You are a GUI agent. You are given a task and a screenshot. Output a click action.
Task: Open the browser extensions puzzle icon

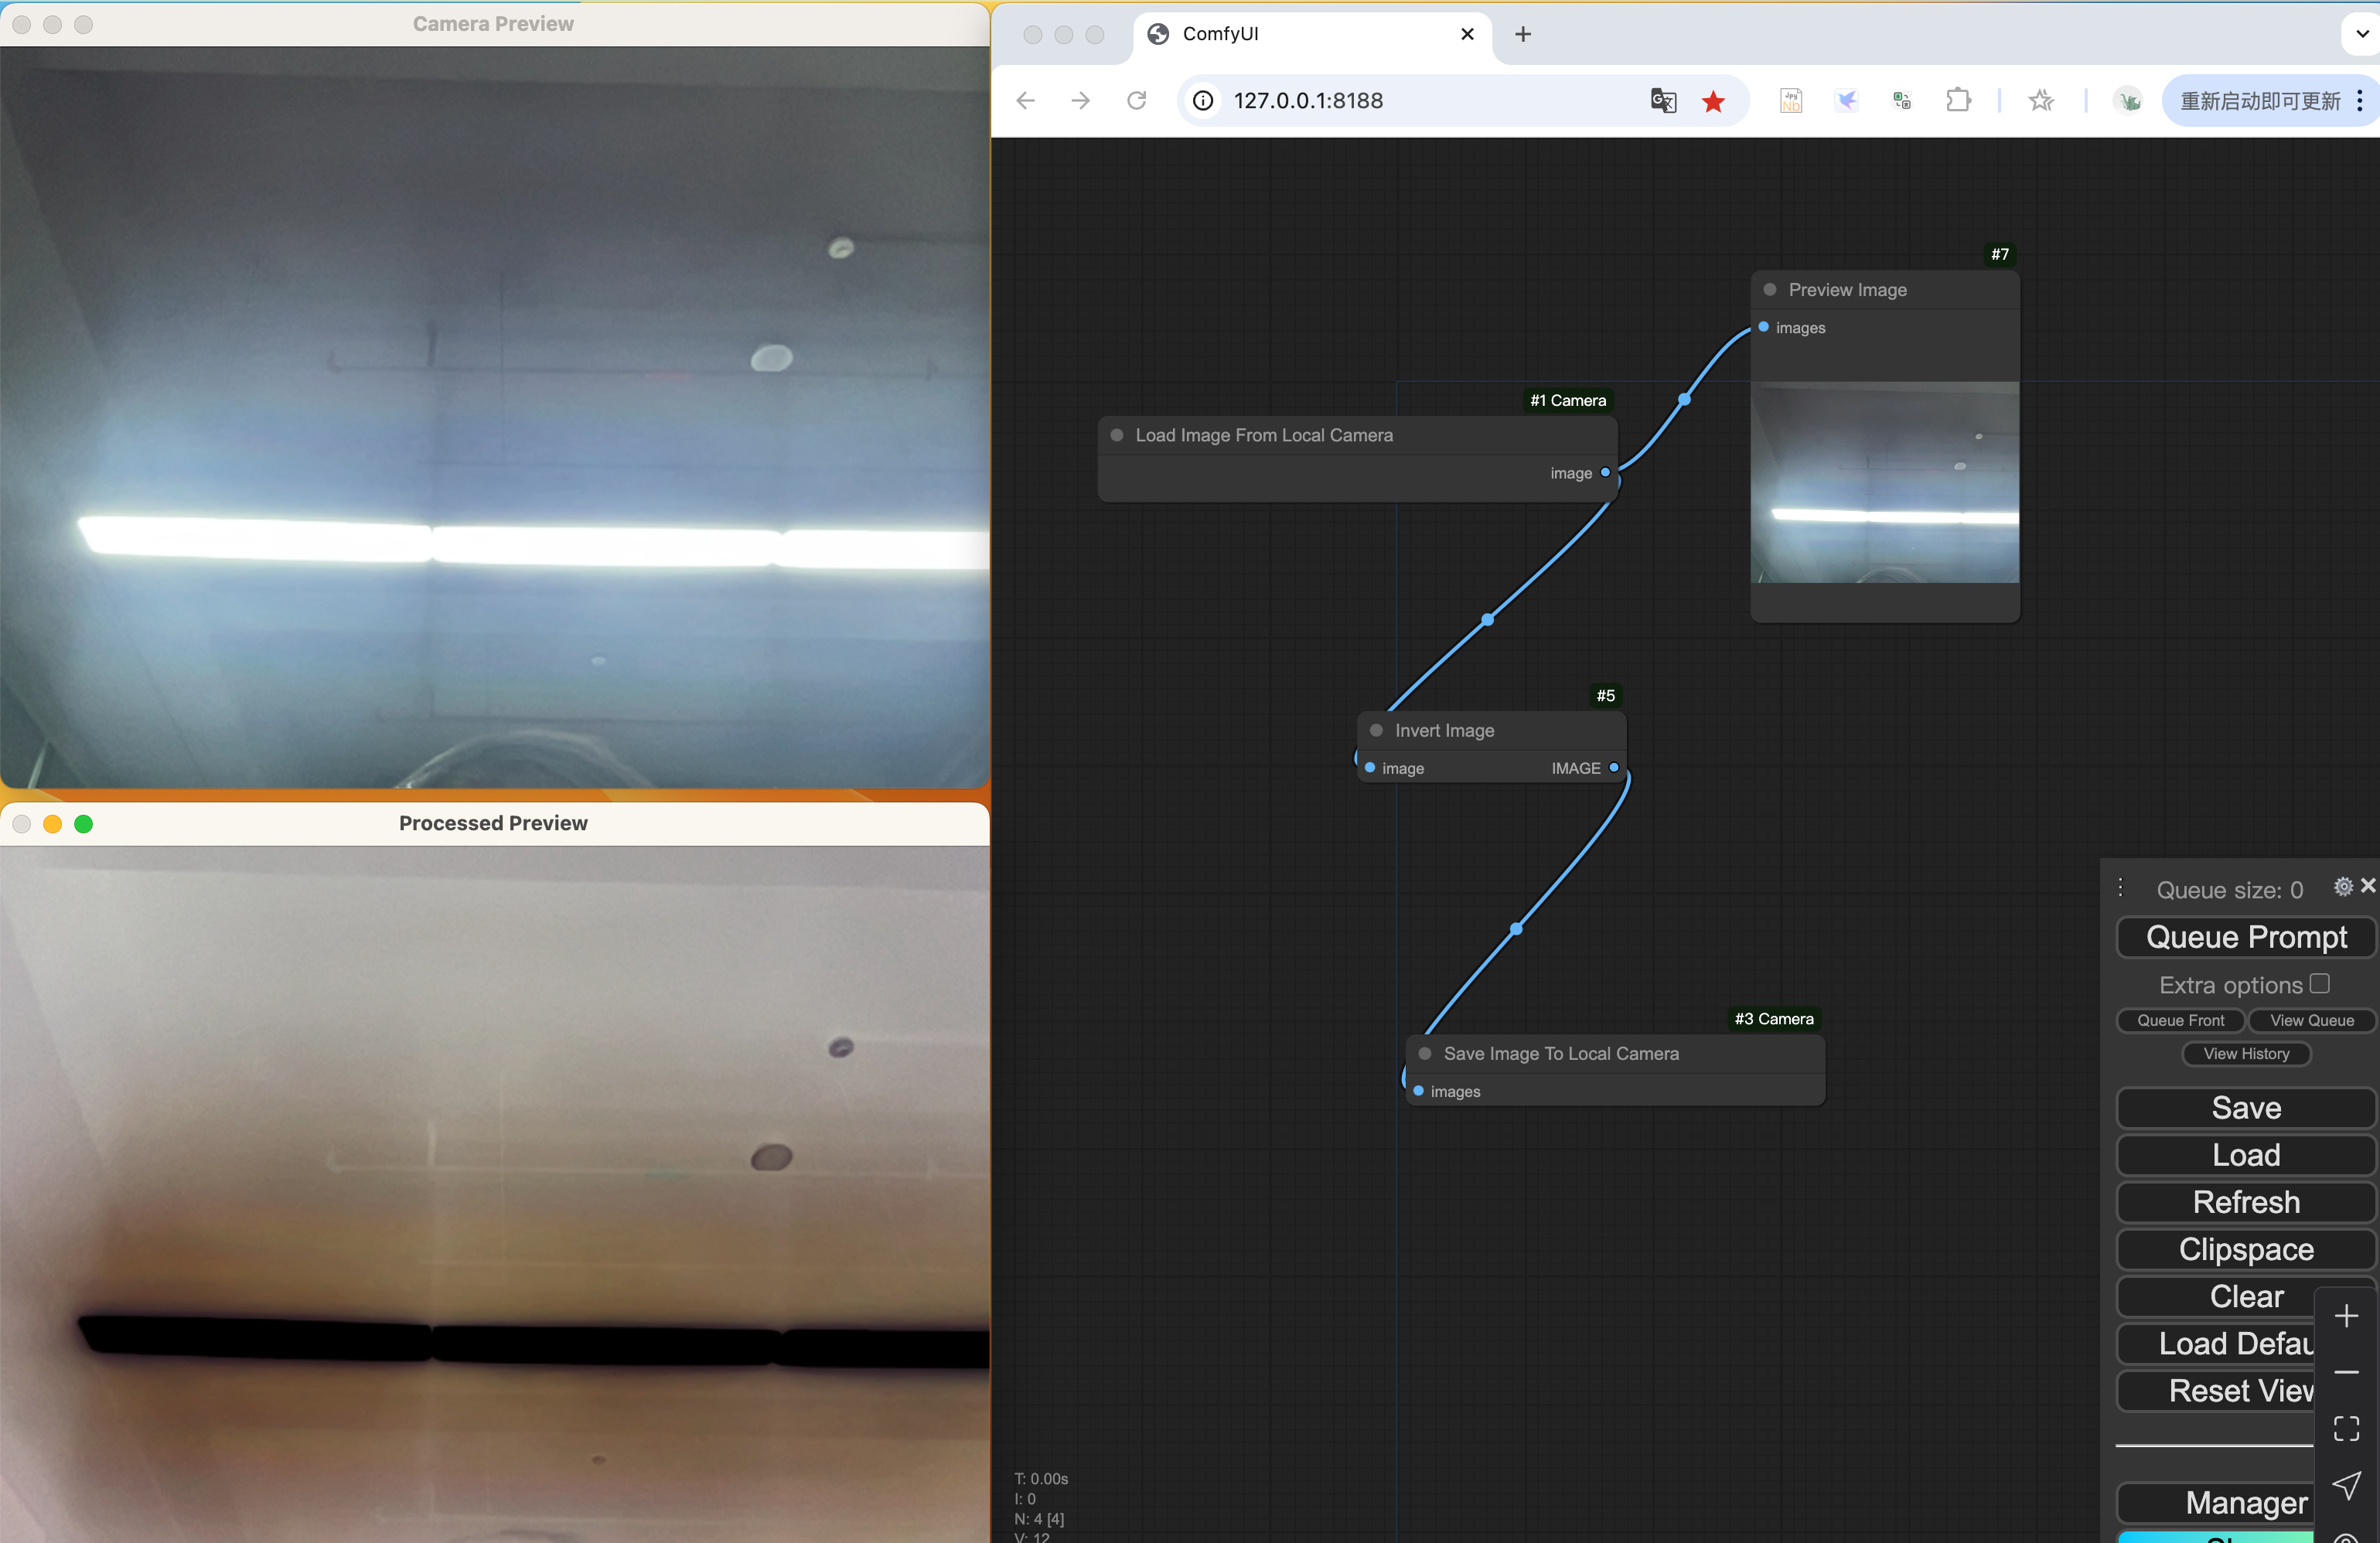(1958, 100)
